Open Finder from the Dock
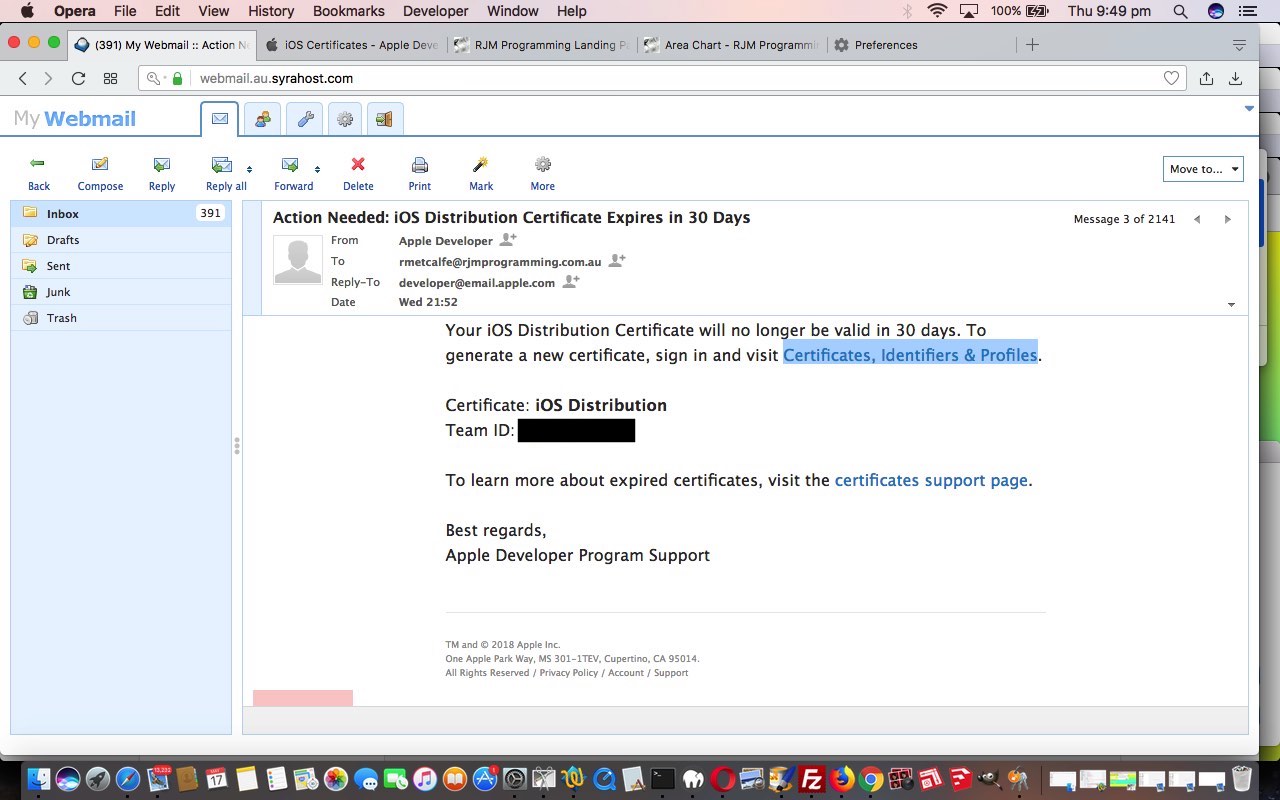The width and height of the screenshot is (1280, 800). coord(38,779)
